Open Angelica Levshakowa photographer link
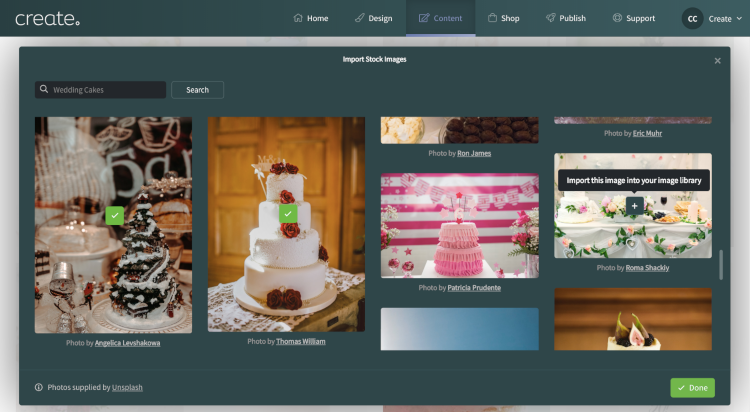 coord(127,343)
